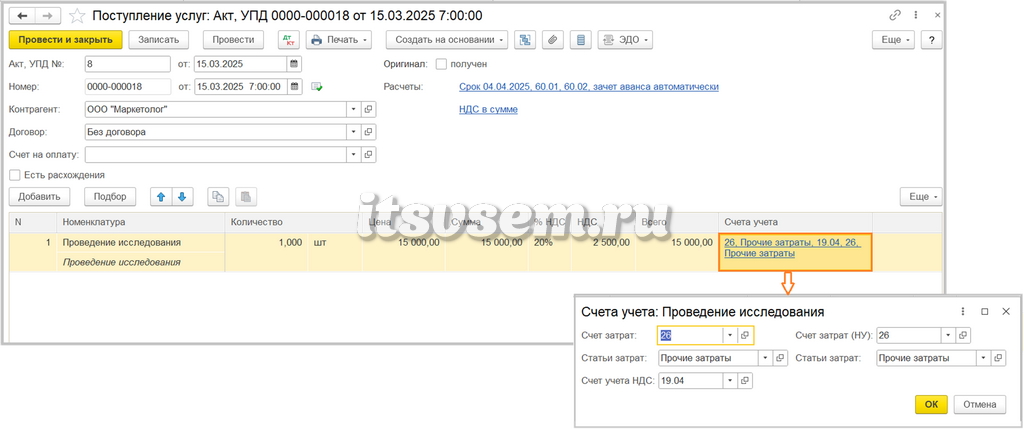Viewport: 1024px width, 430px height.
Task: Tick the Оригинал получен checkbox
Action: [441, 64]
